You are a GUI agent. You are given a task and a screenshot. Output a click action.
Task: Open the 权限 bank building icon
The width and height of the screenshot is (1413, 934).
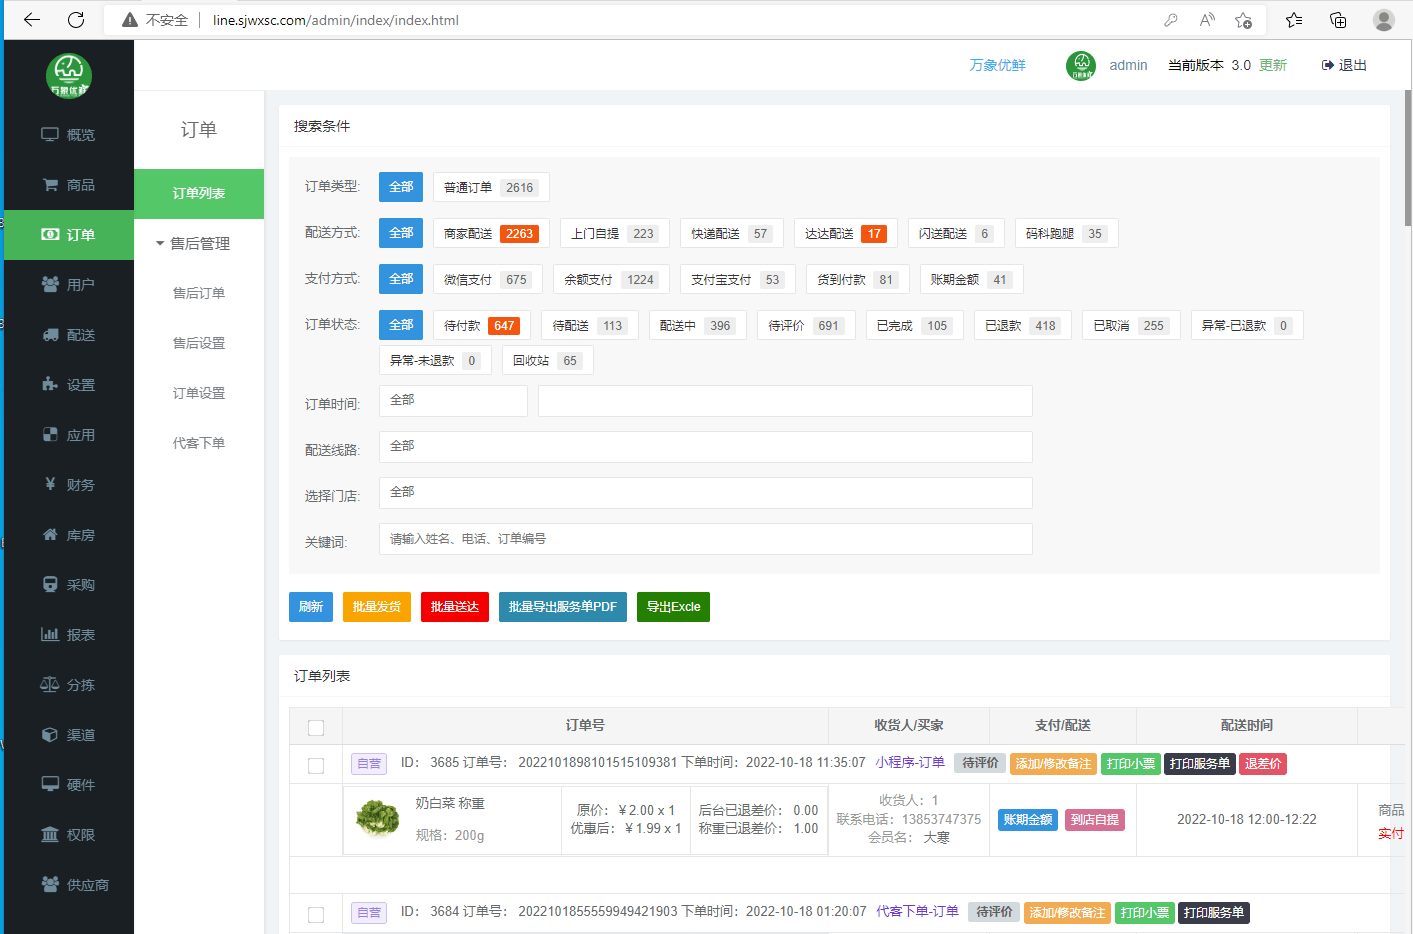(50, 835)
